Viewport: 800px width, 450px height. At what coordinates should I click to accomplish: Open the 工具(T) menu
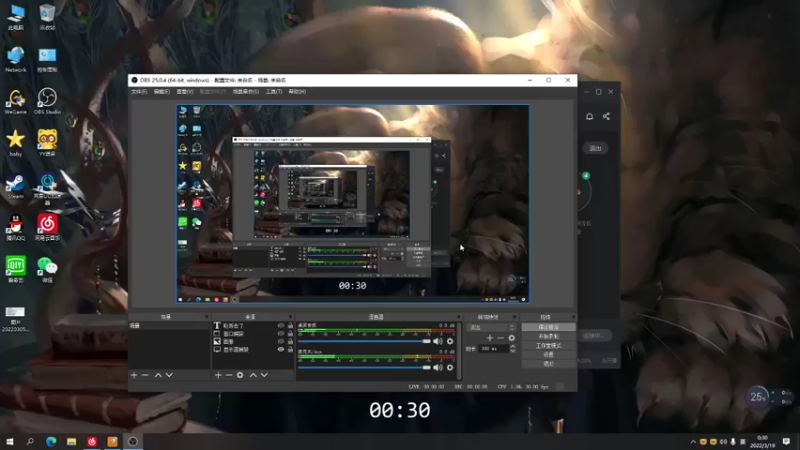pyautogui.click(x=274, y=92)
